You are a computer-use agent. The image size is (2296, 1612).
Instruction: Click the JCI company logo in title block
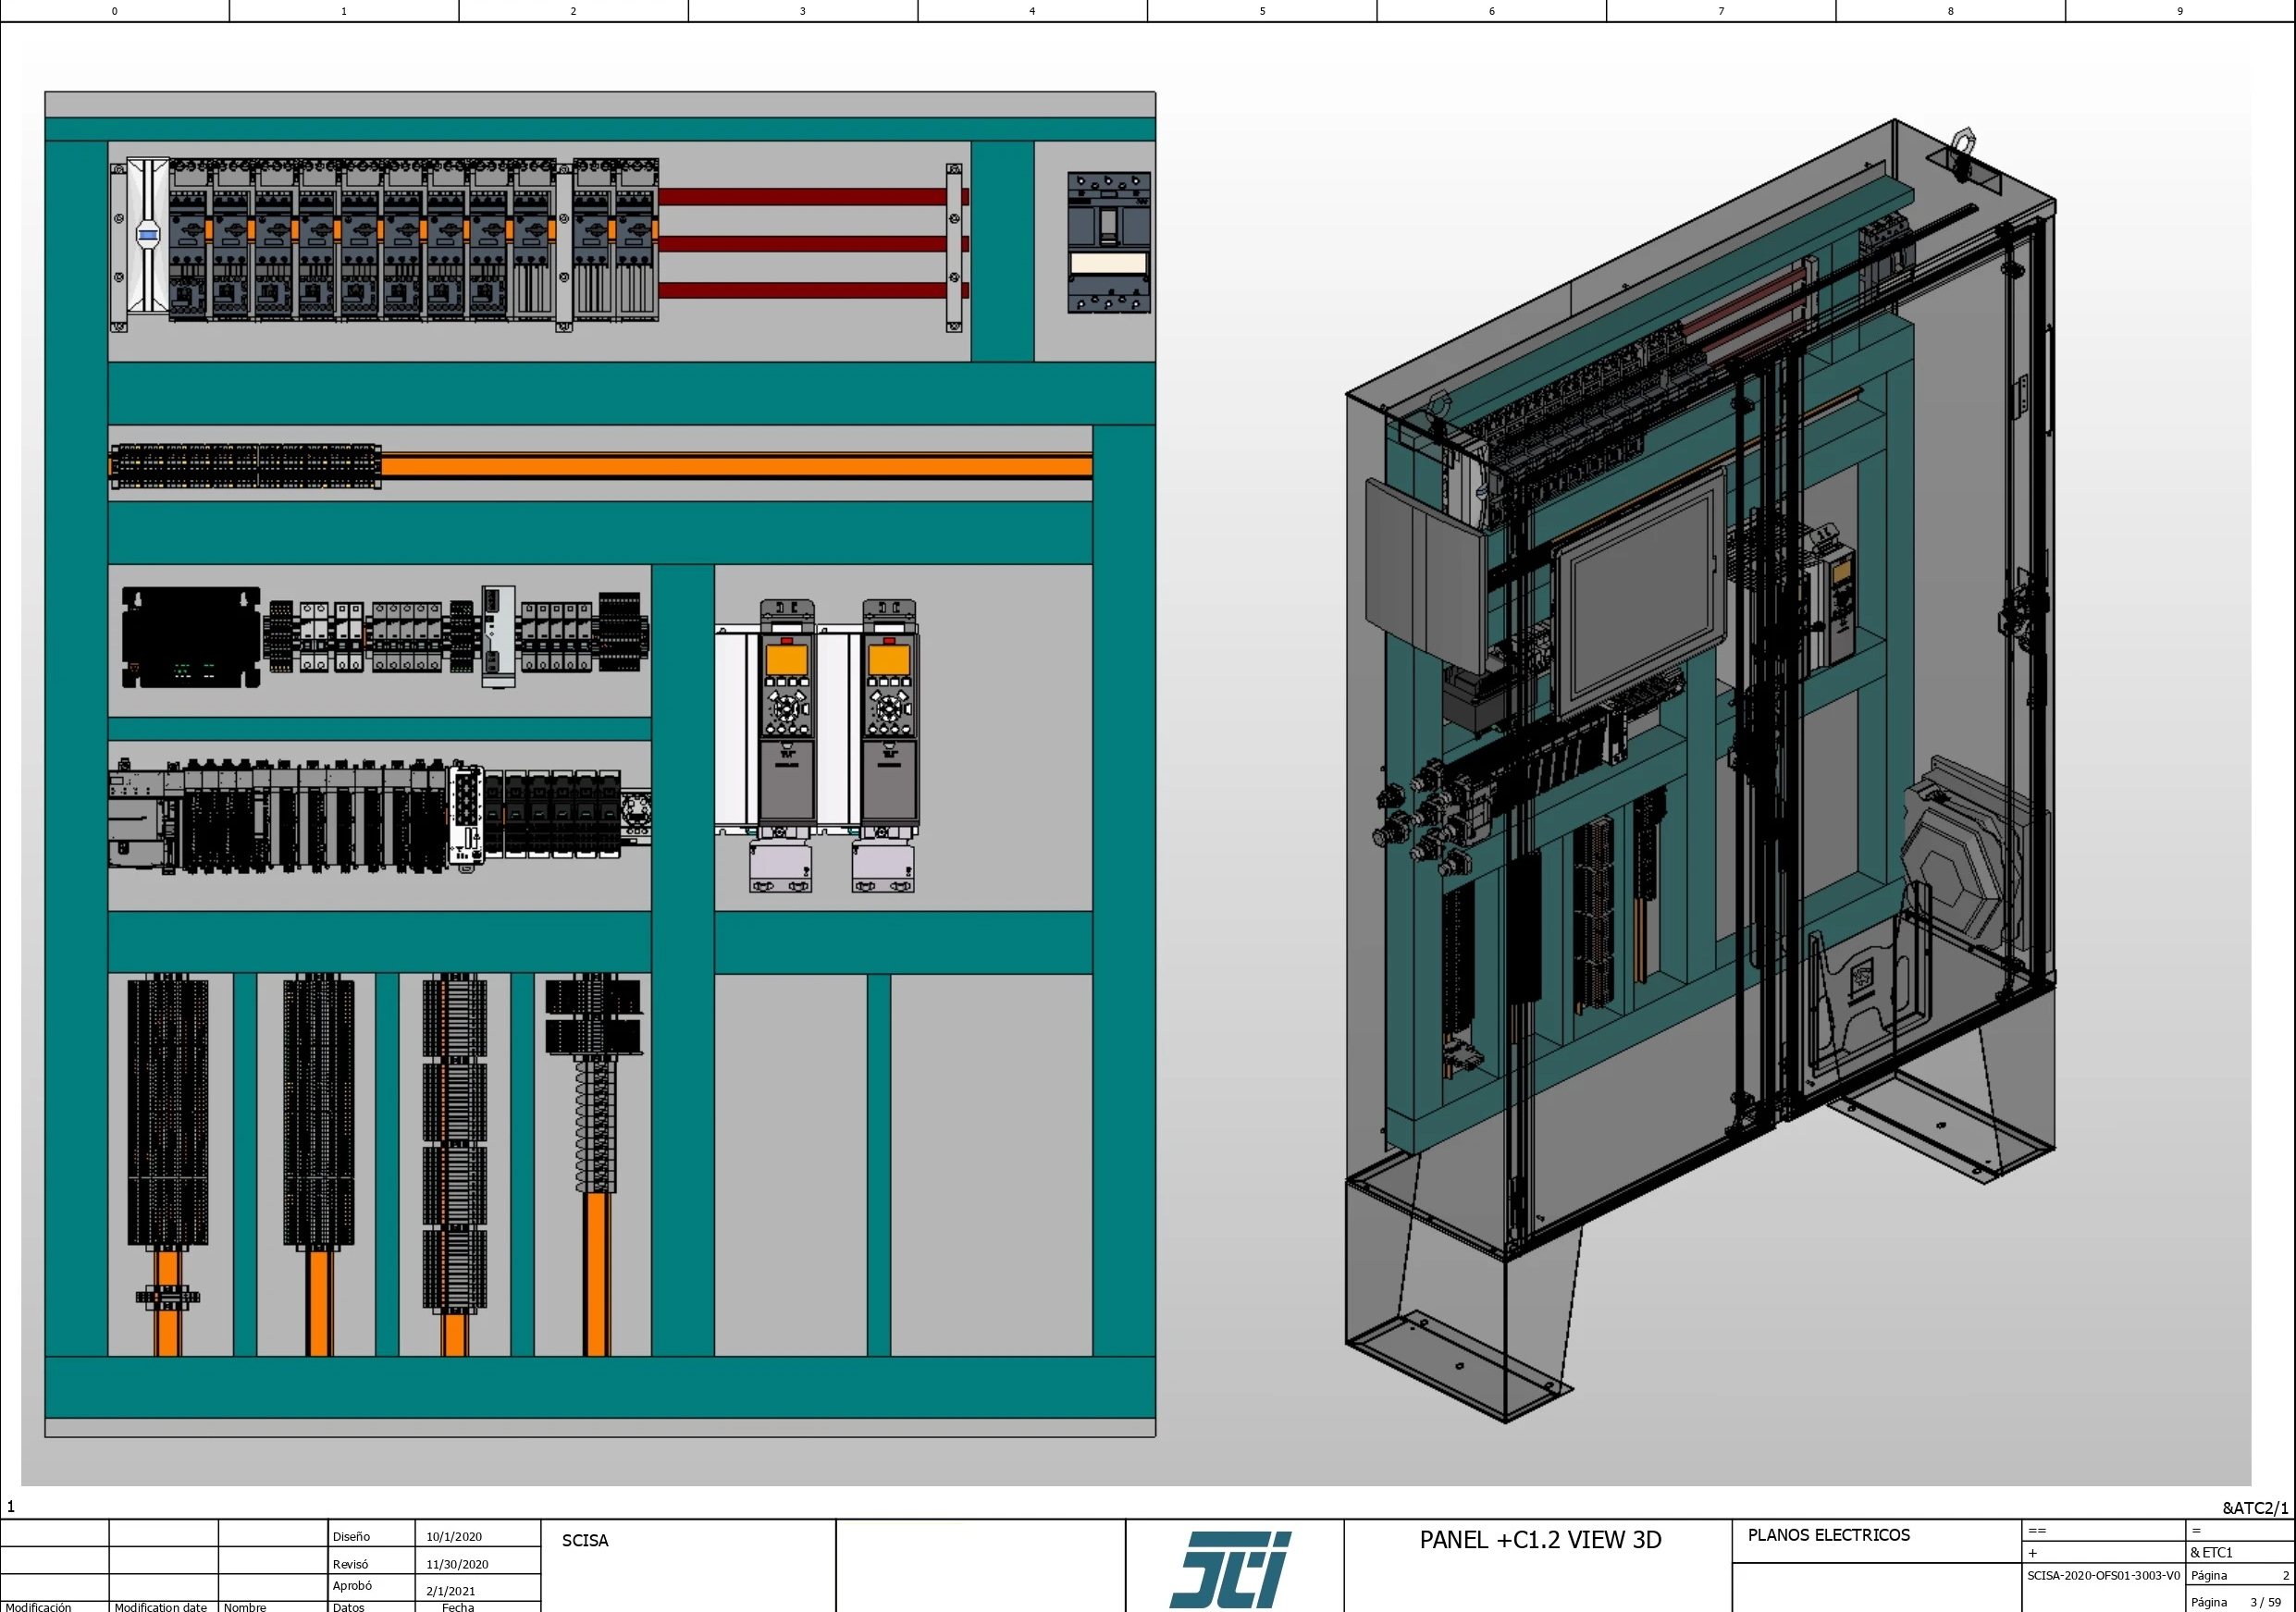click(1230, 1568)
